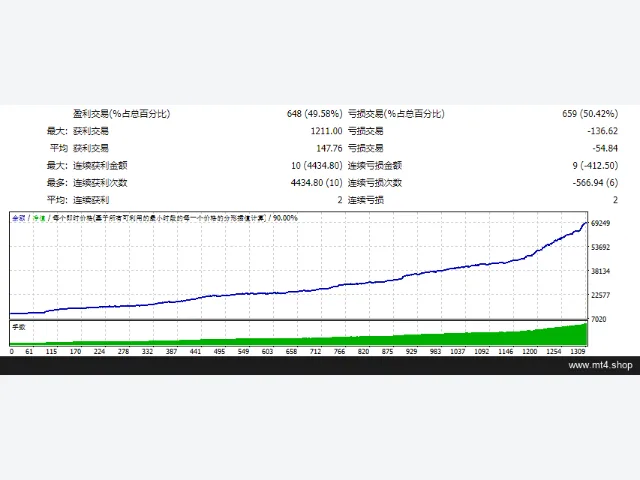
Task: Click the 连续获利 average row label
Action: [x=91, y=200]
